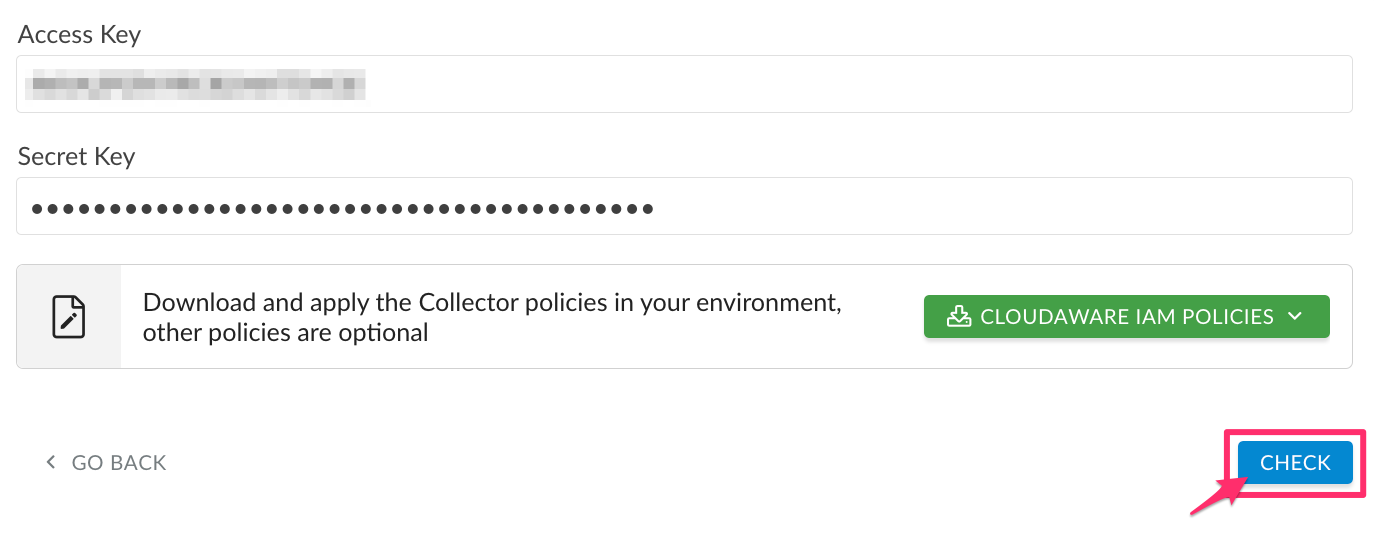This screenshot has height=556, width=1374.
Task: Click the Collector policies description text
Action: coord(492,303)
